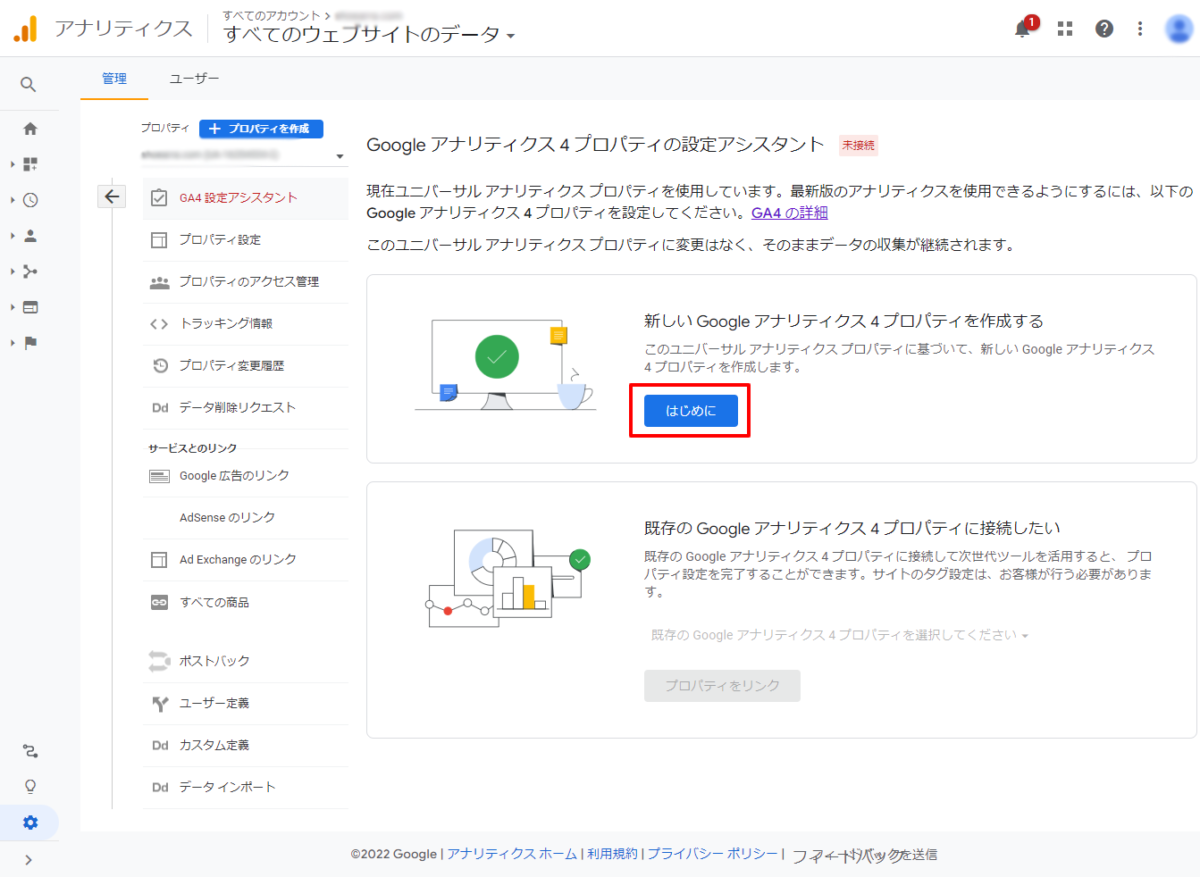Click the help question mark icon

1104,29
